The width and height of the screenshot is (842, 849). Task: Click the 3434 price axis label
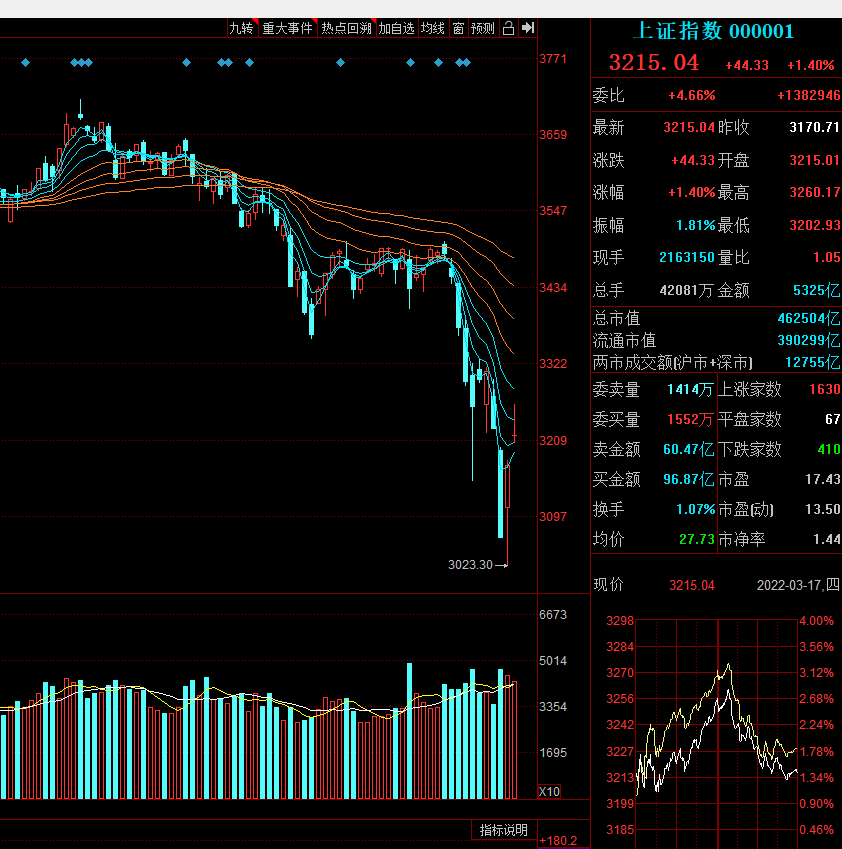[553, 288]
